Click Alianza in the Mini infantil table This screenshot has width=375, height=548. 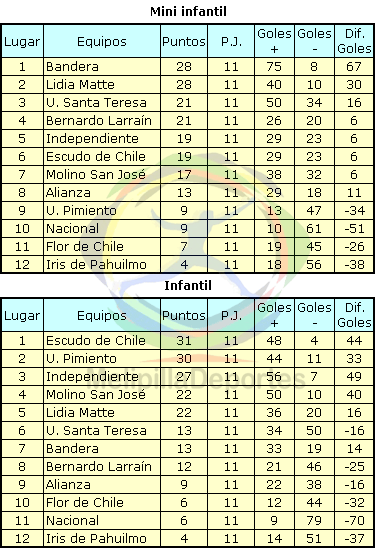68,193
